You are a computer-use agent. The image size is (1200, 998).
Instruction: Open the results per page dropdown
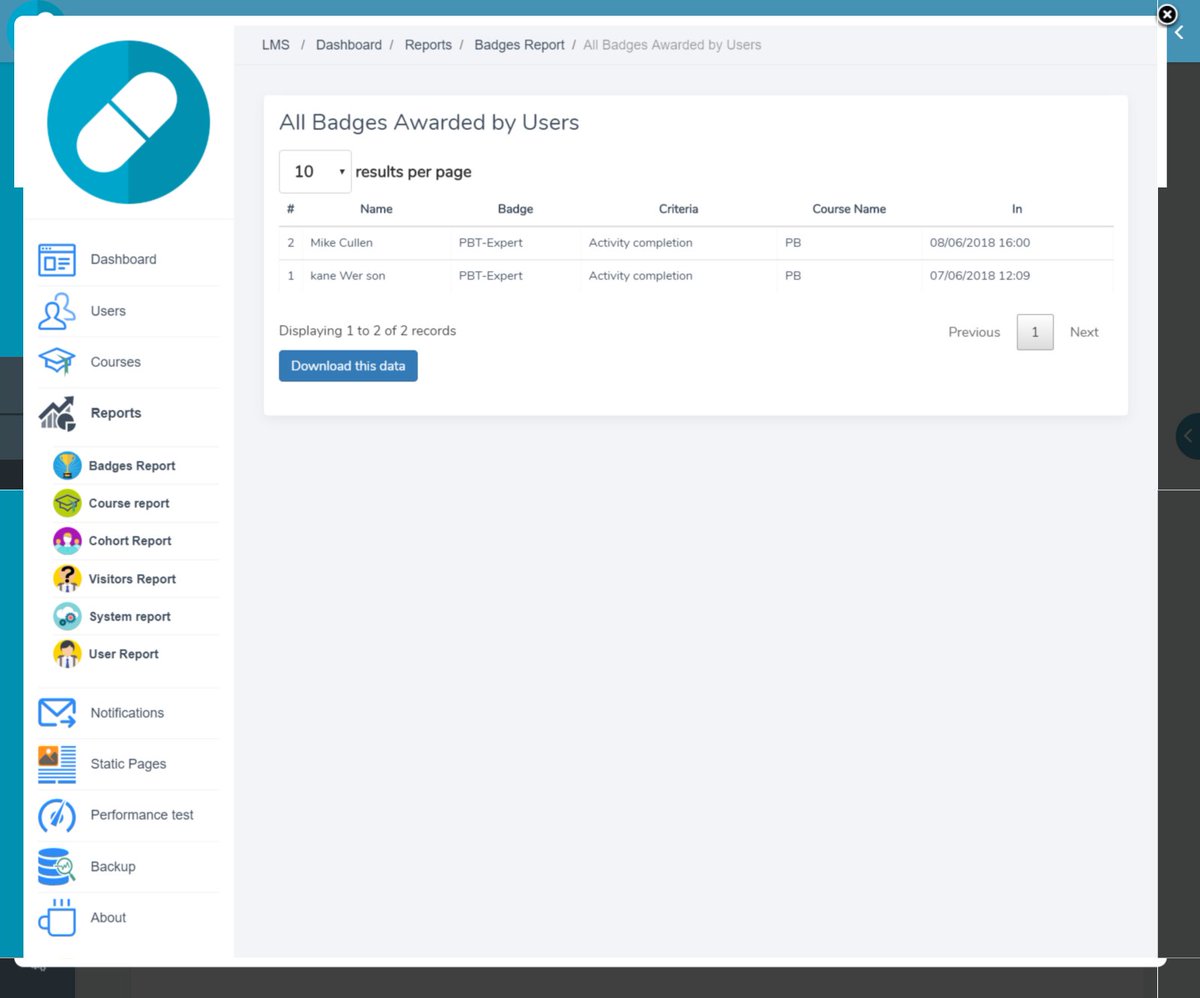point(315,171)
